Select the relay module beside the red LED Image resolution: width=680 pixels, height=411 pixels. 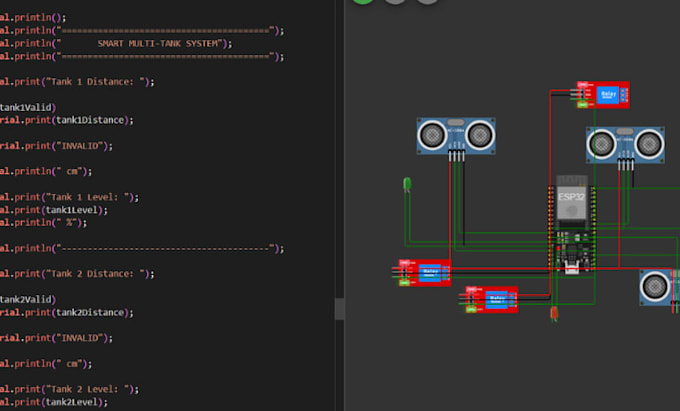click(491, 300)
